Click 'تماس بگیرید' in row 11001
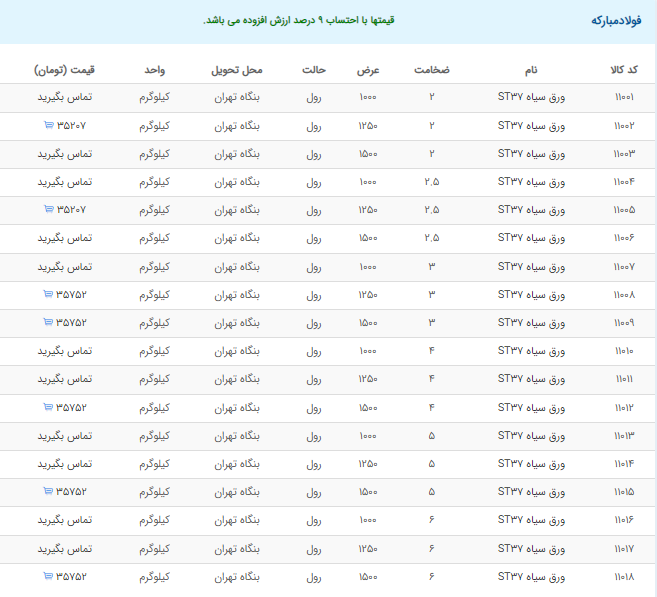657x597 pixels. [x=65, y=98]
